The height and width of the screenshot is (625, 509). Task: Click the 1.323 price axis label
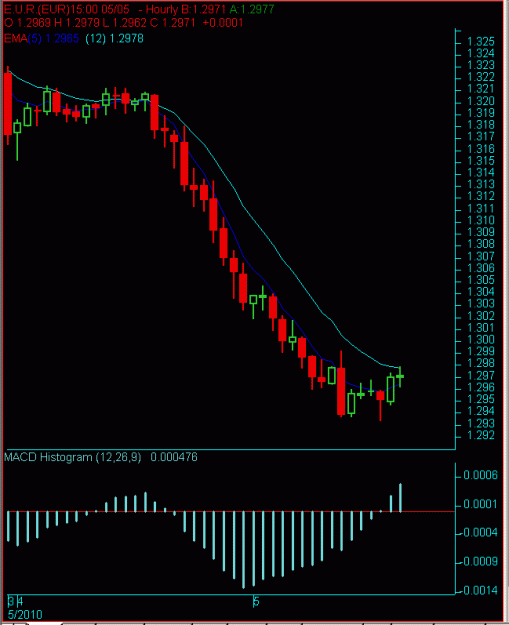(x=480, y=65)
